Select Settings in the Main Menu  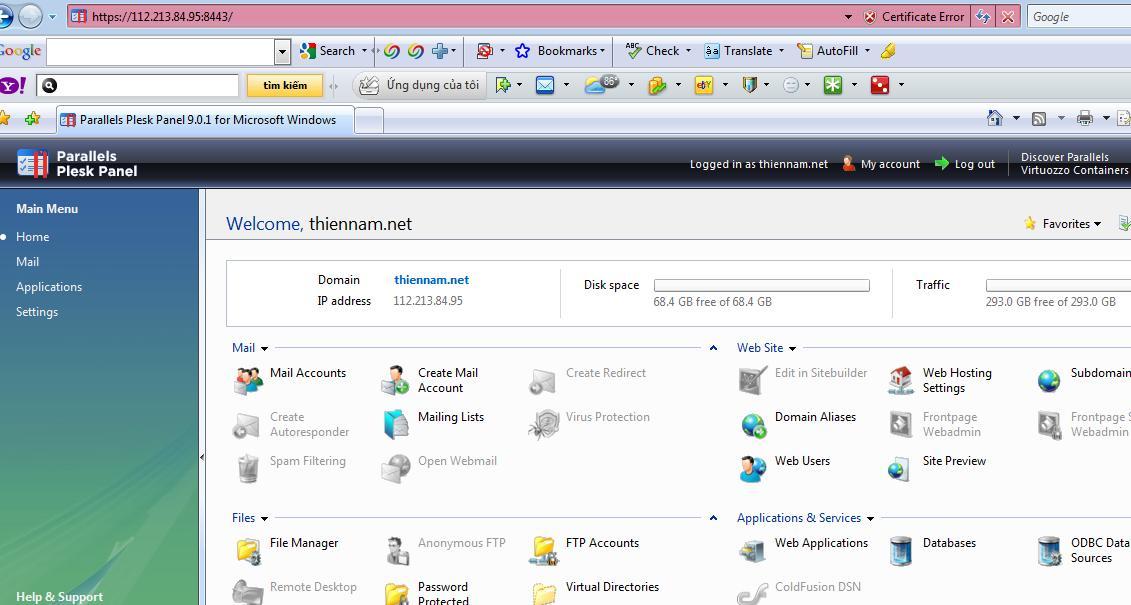point(37,312)
